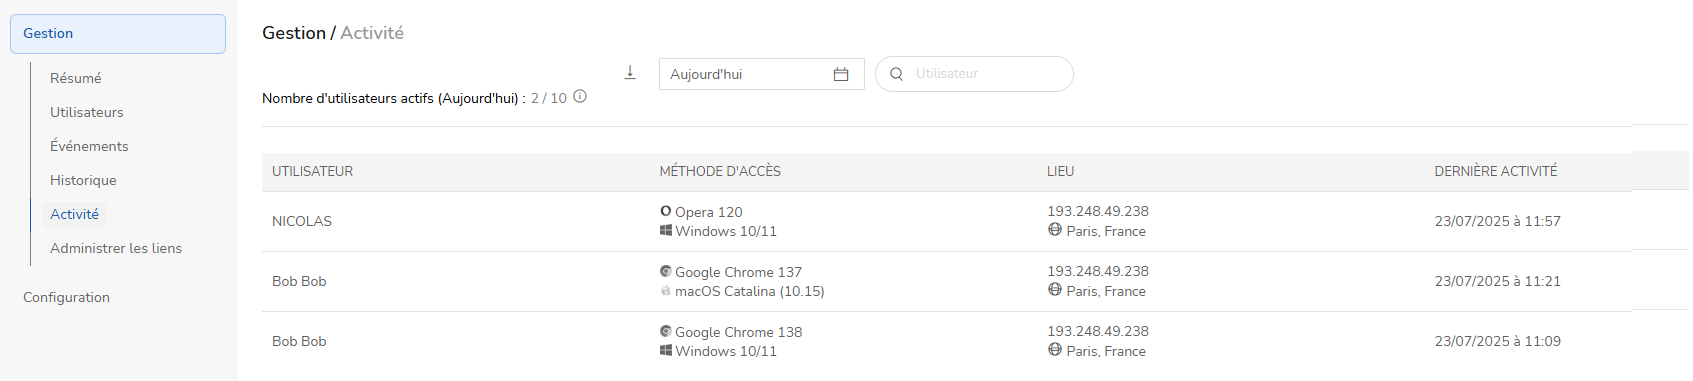
Task: Select Événements in the sidebar
Action: coord(89,146)
